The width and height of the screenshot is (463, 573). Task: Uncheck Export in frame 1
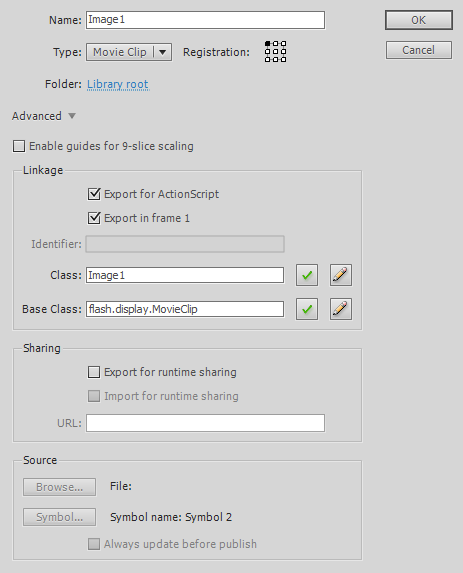94,218
